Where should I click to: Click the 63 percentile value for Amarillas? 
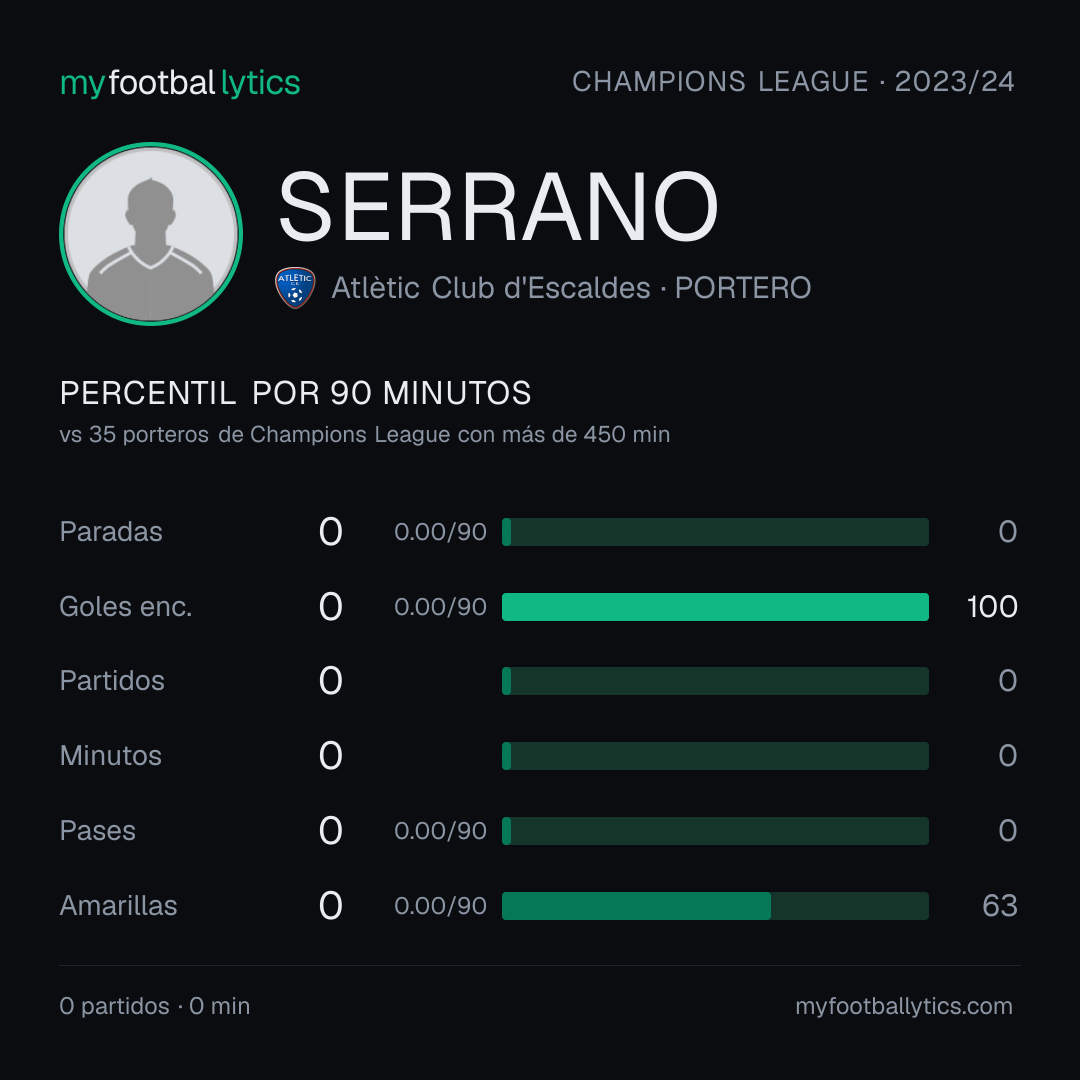coord(1000,906)
